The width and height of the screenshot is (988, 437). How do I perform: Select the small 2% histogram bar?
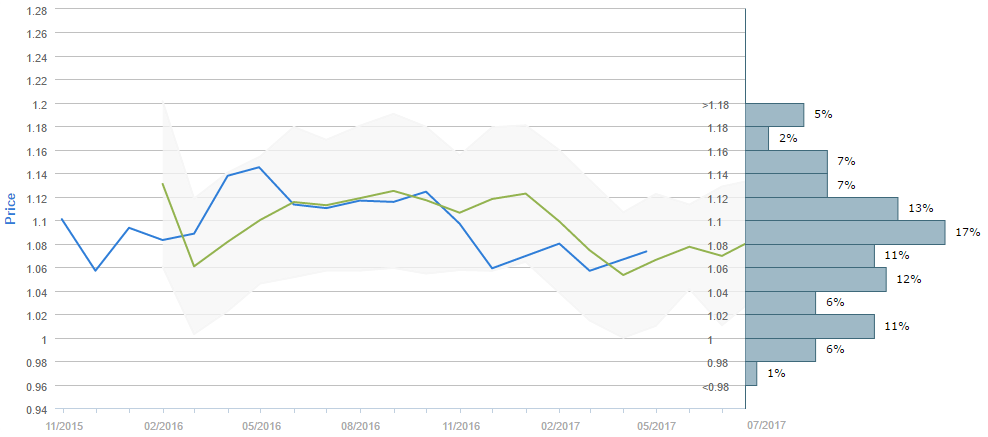pos(757,138)
